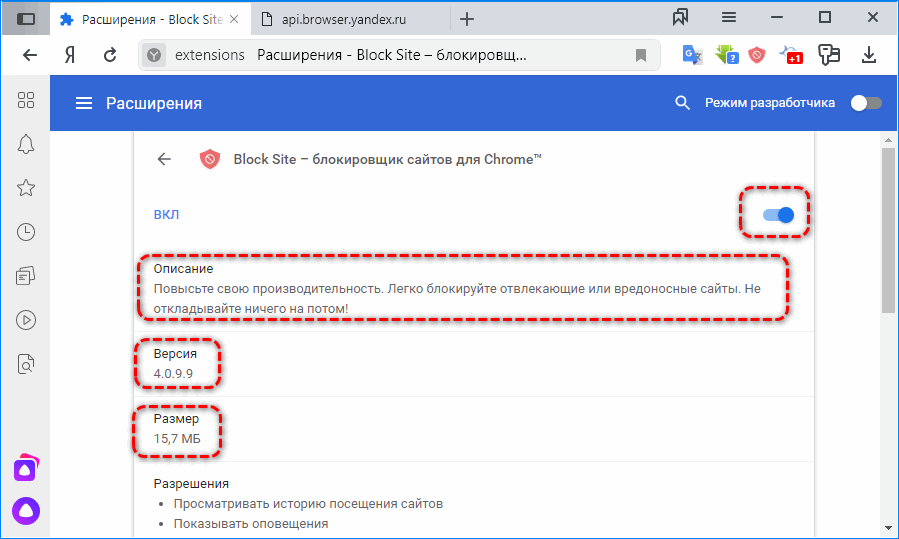The image size is (899, 539).
Task: Click the version number 4.0.9.9
Action: tap(173, 374)
